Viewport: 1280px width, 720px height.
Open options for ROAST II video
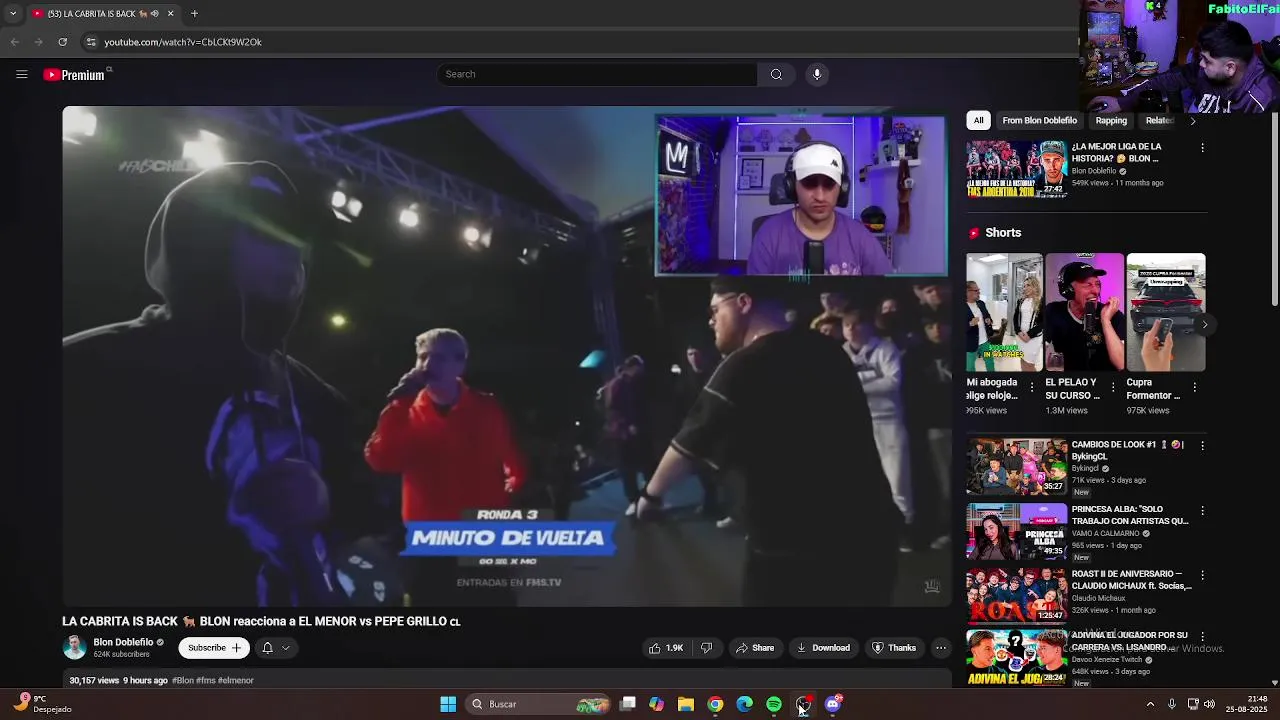(x=1202, y=576)
